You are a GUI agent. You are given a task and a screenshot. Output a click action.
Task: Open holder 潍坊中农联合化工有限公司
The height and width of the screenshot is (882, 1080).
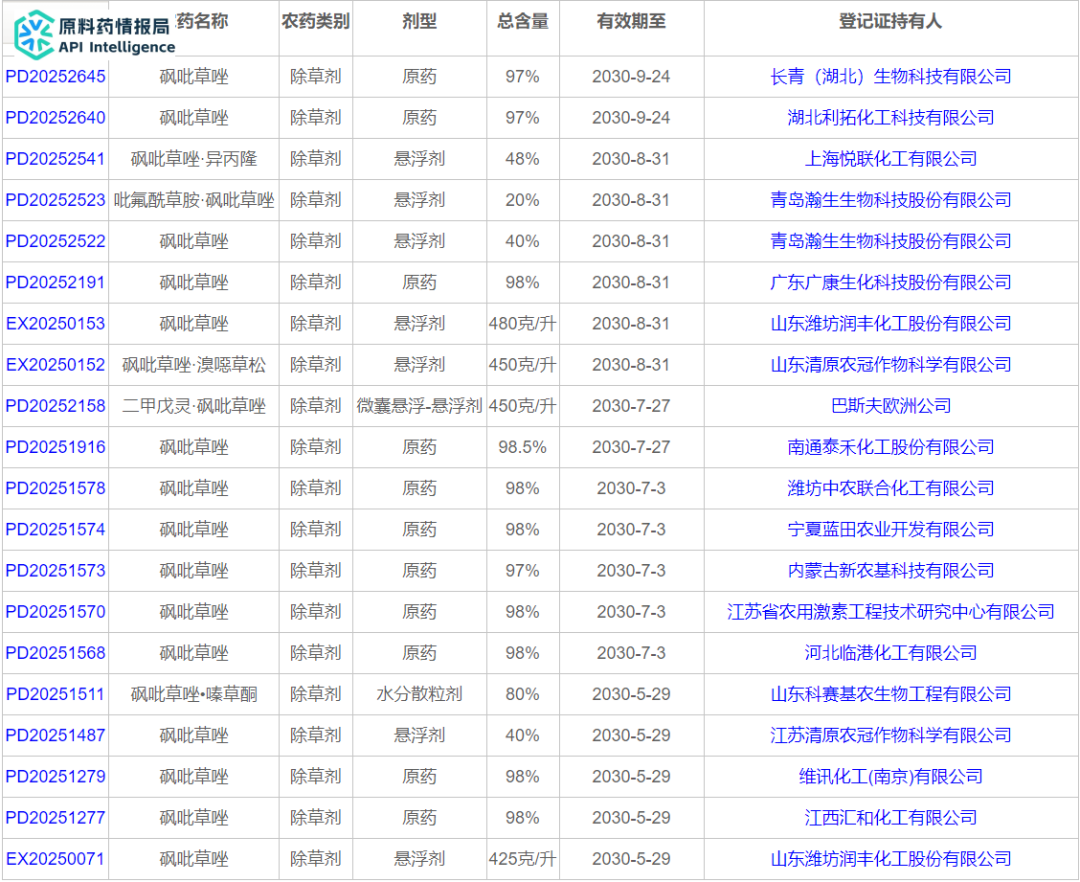click(x=891, y=488)
